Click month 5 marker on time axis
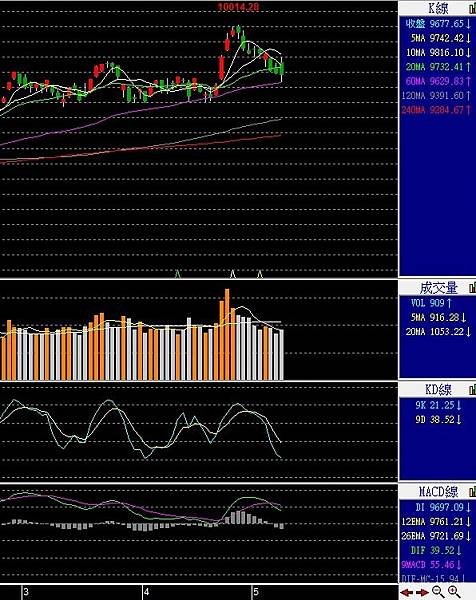This screenshot has width=476, height=600. click(x=256, y=592)
